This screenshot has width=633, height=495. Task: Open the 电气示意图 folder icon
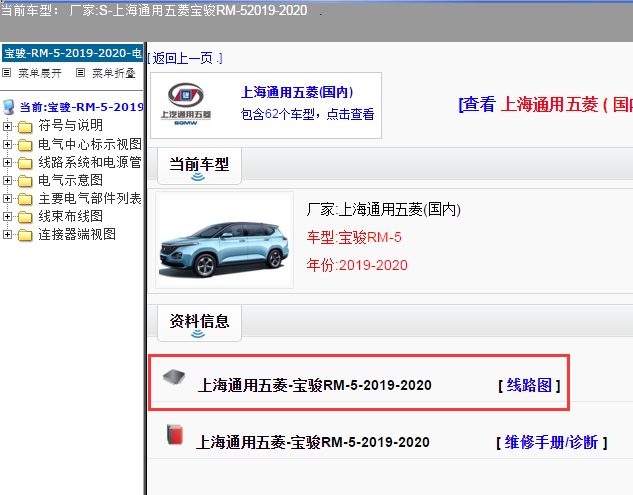pyautogui.click(x=25, y=181)
